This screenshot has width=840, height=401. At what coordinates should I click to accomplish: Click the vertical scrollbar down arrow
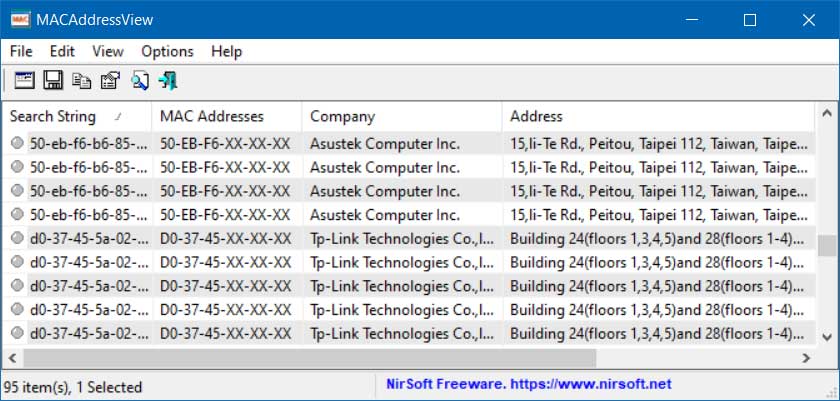click(827, 337)
